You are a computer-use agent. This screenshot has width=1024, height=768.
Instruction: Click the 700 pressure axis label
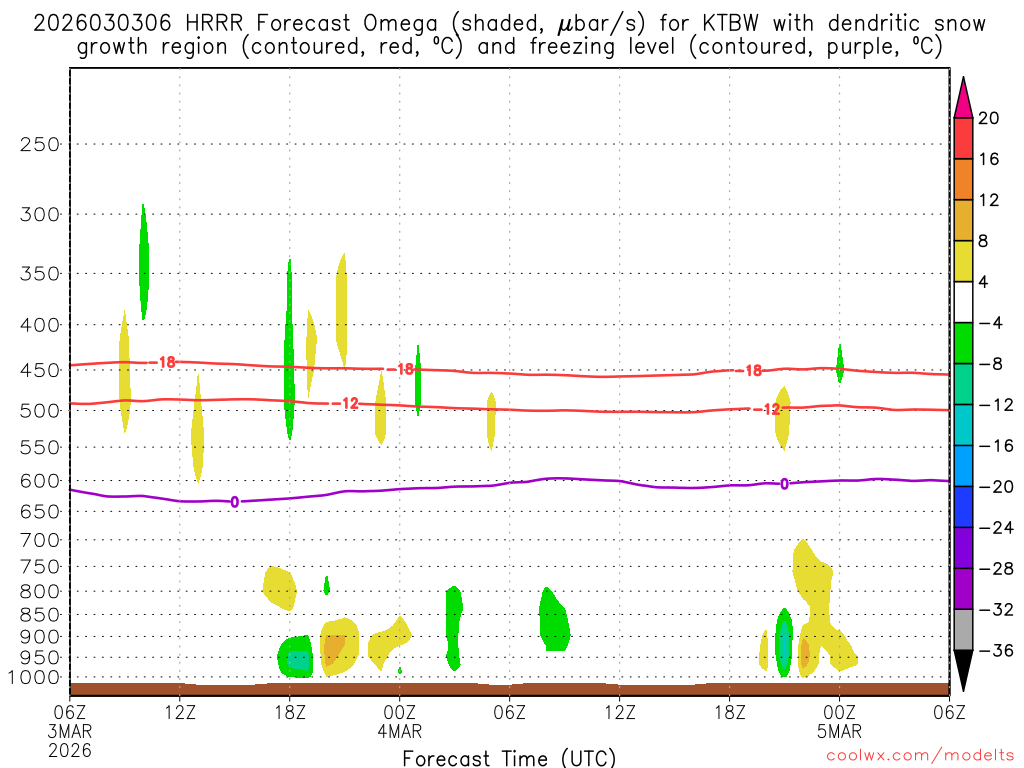(40, 540)
